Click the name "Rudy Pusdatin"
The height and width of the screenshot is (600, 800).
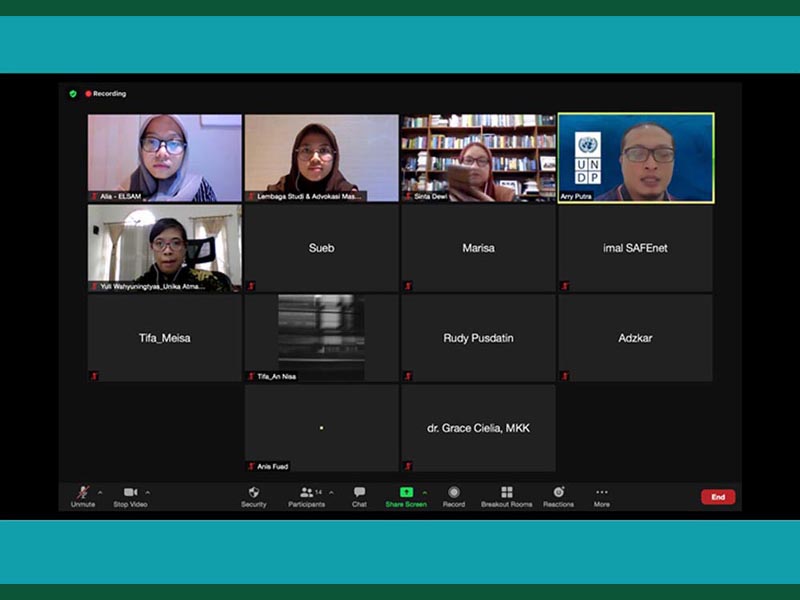479,338
